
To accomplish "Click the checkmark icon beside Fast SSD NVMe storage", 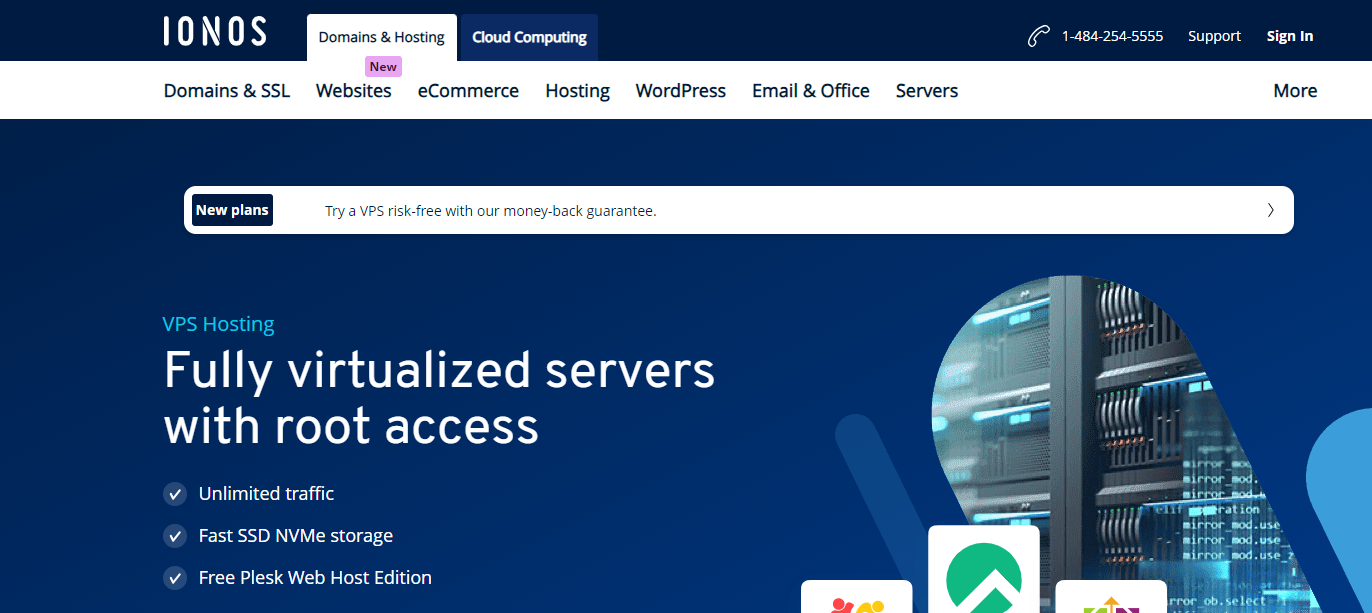I will coord(175,536).
